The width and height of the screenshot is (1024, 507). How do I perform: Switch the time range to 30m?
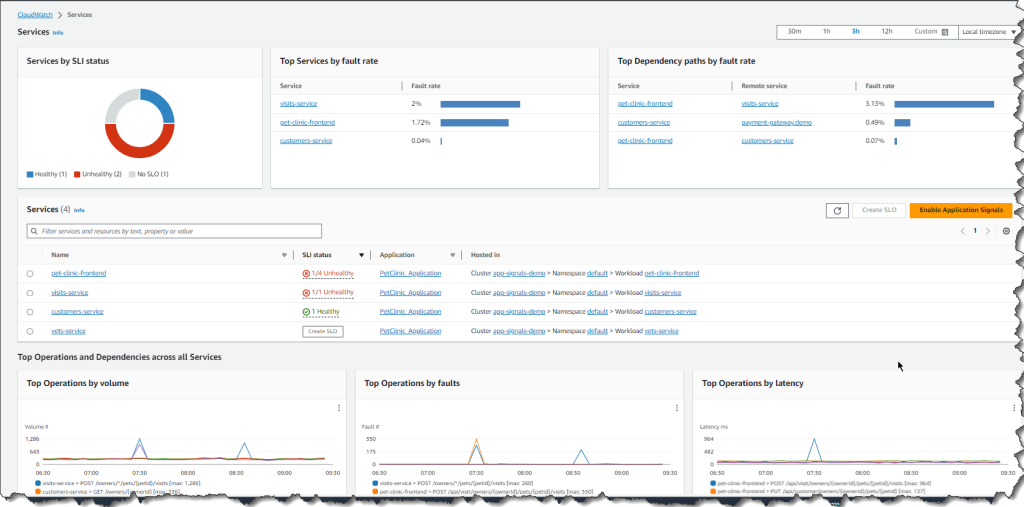(x=794, y=31)
